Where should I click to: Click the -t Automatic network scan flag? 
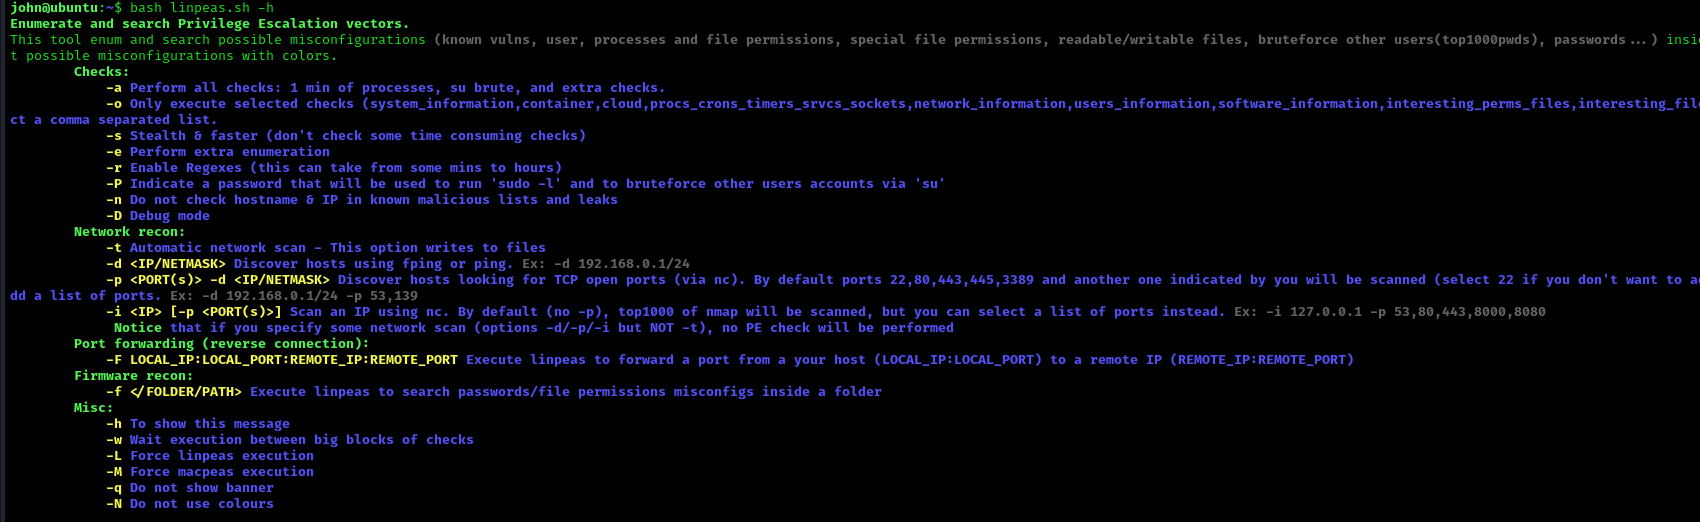(x=114, y=248)
